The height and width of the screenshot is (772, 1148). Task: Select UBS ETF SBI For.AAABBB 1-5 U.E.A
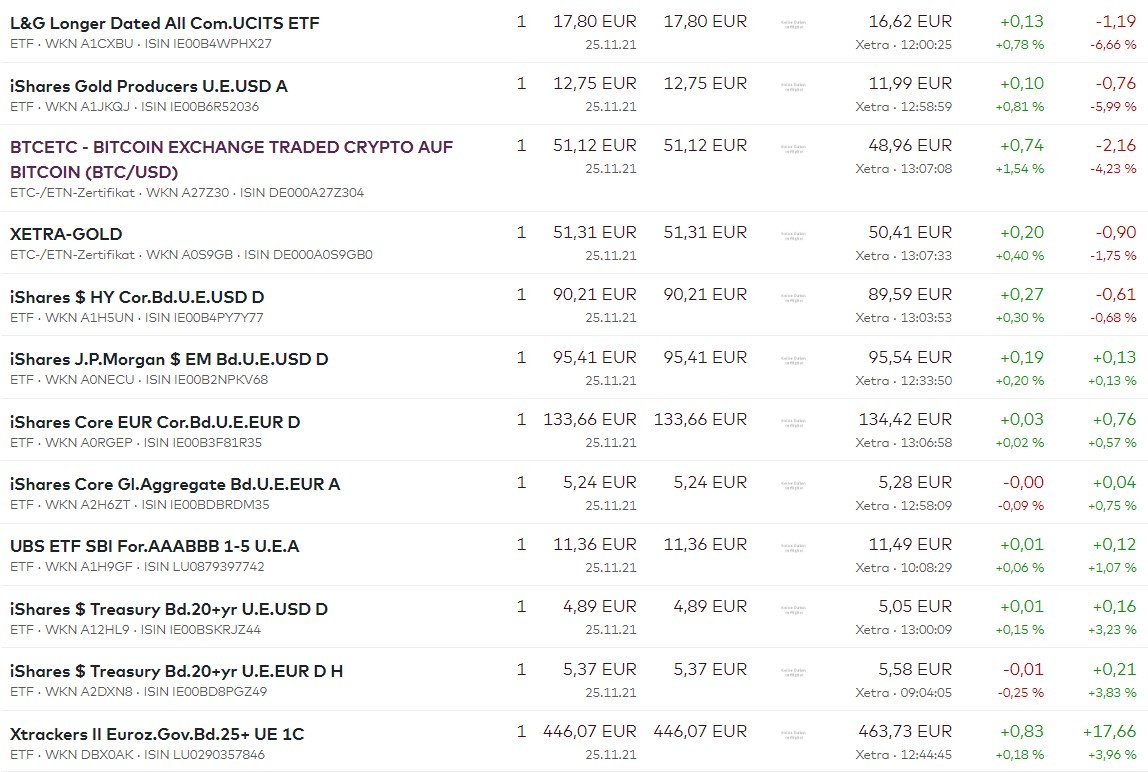154,546
